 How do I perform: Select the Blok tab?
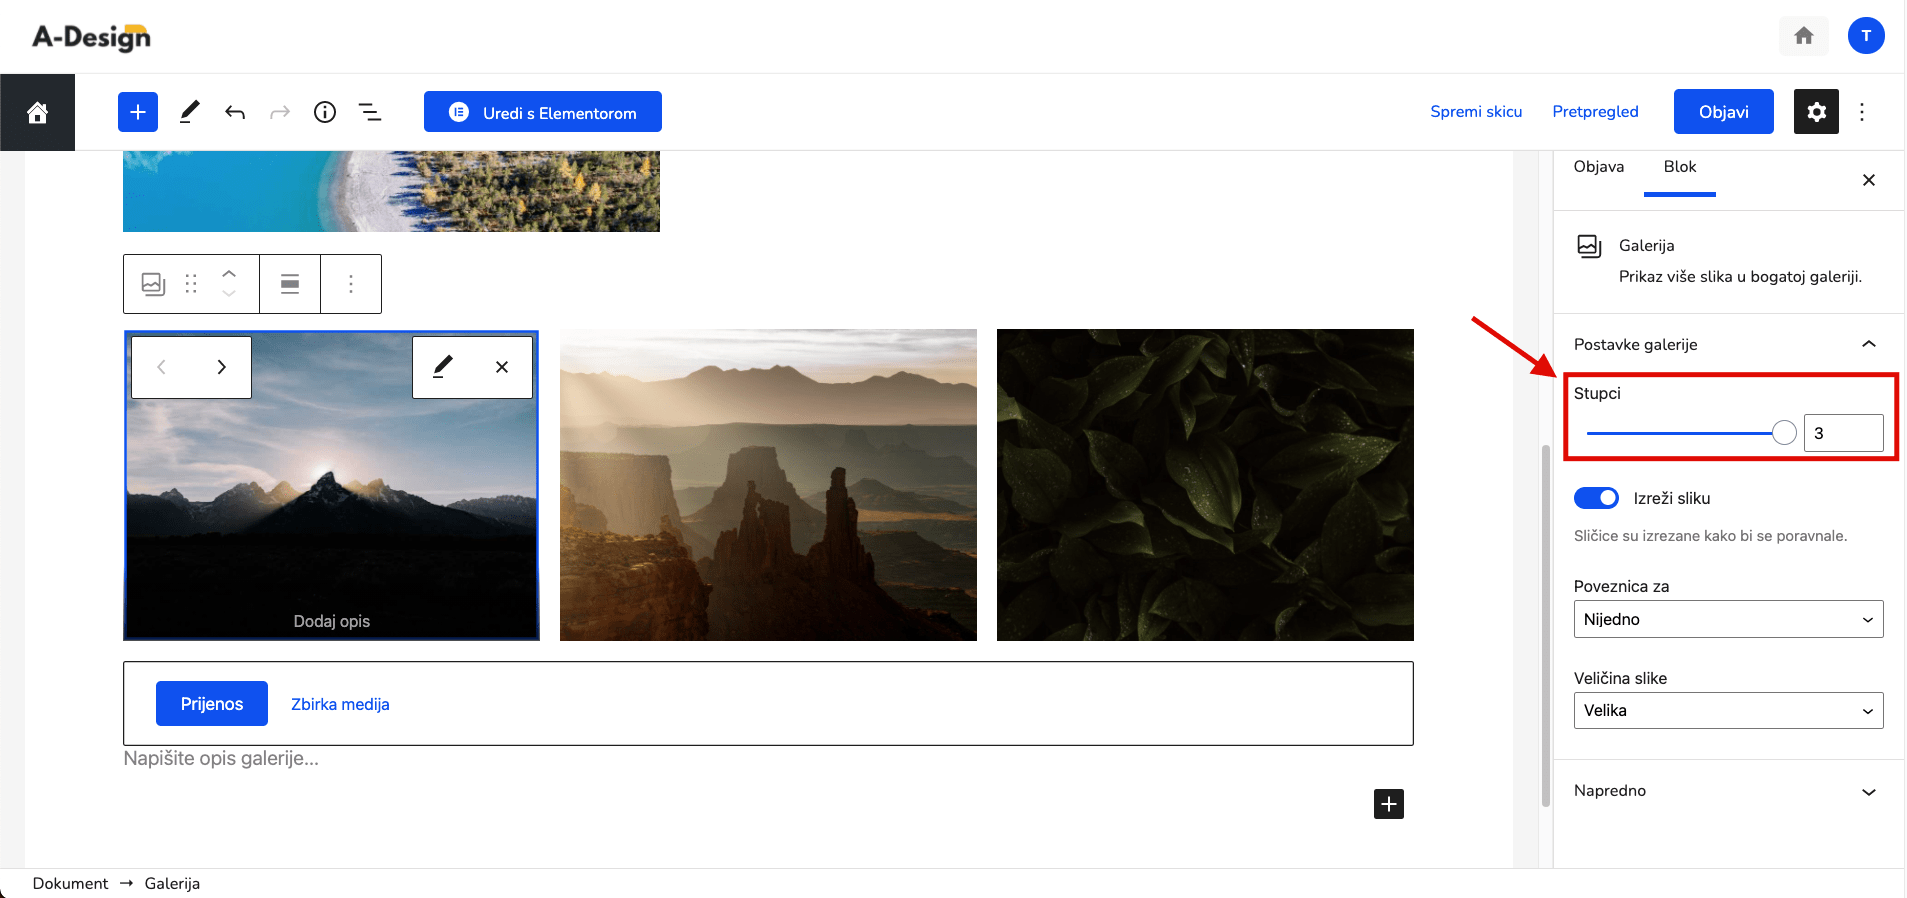[1680, 167]
